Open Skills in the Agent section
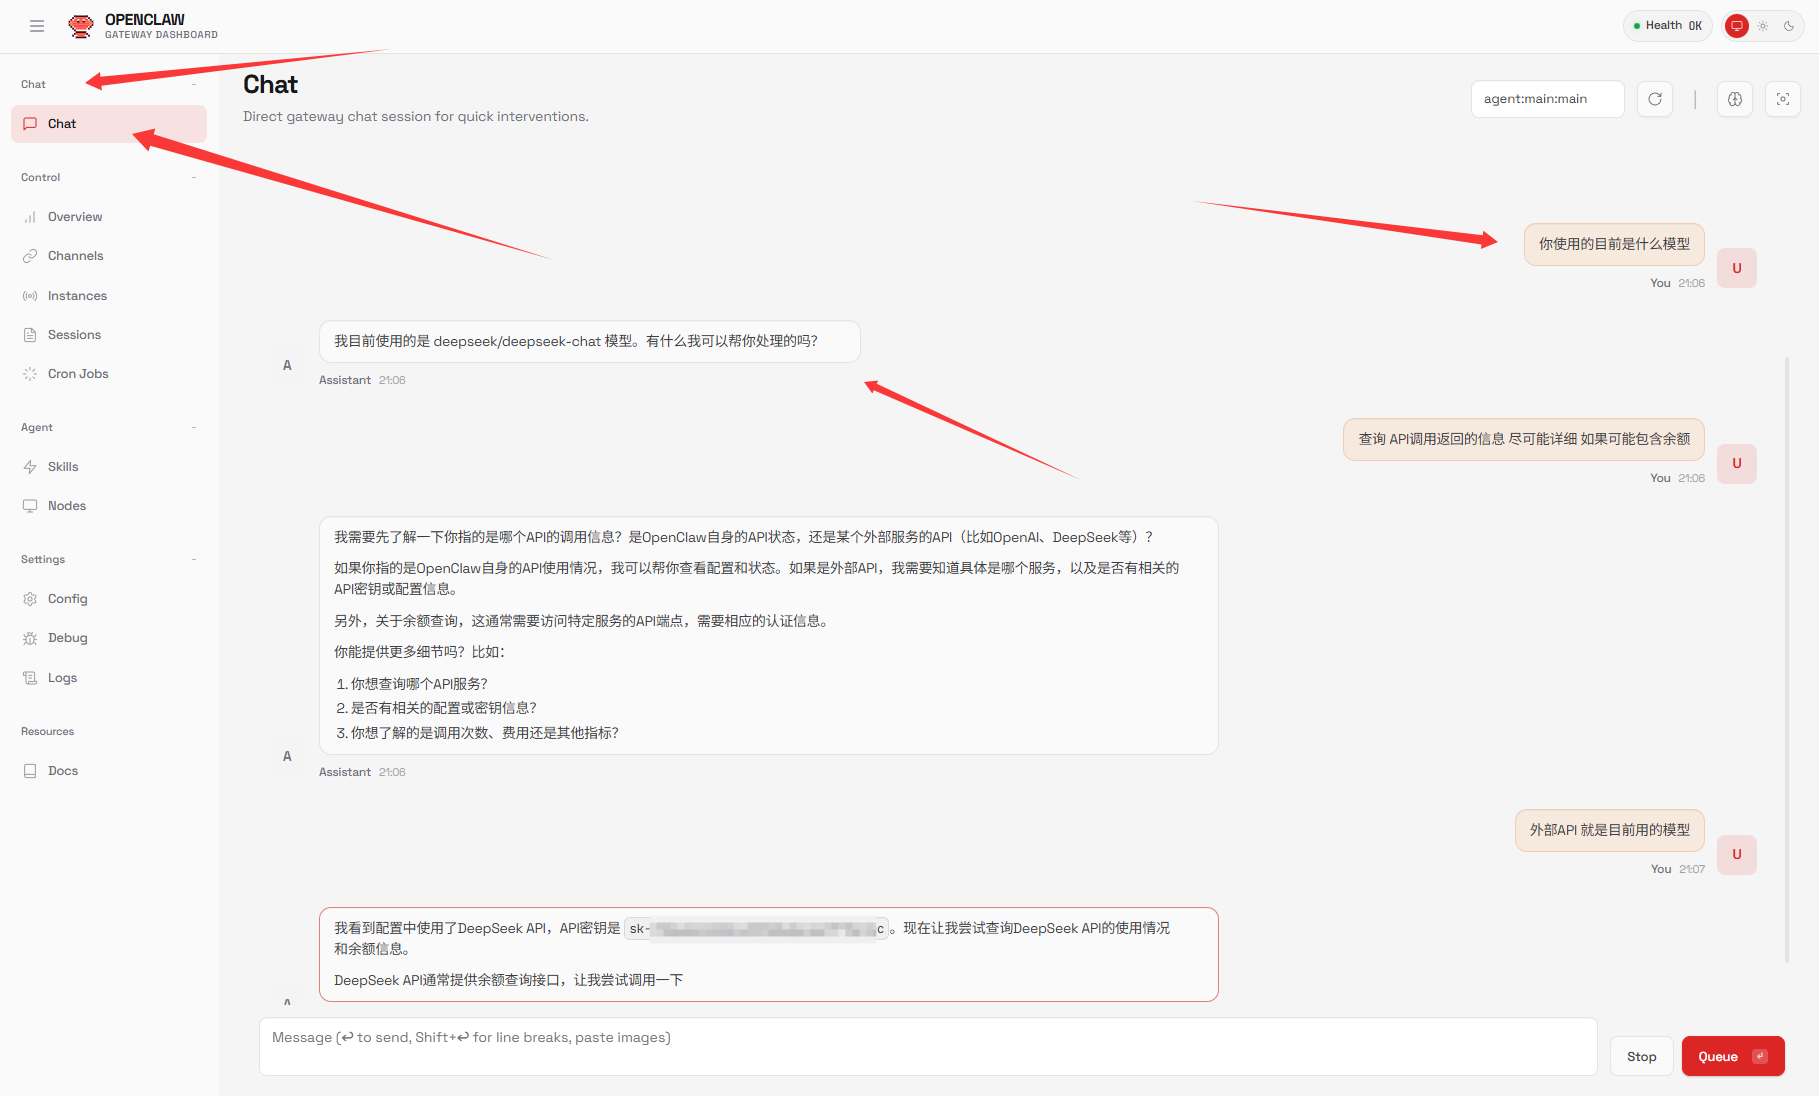Image resolution: width=1819 pixels, height=1096 pixels. [x=63, y=467]
